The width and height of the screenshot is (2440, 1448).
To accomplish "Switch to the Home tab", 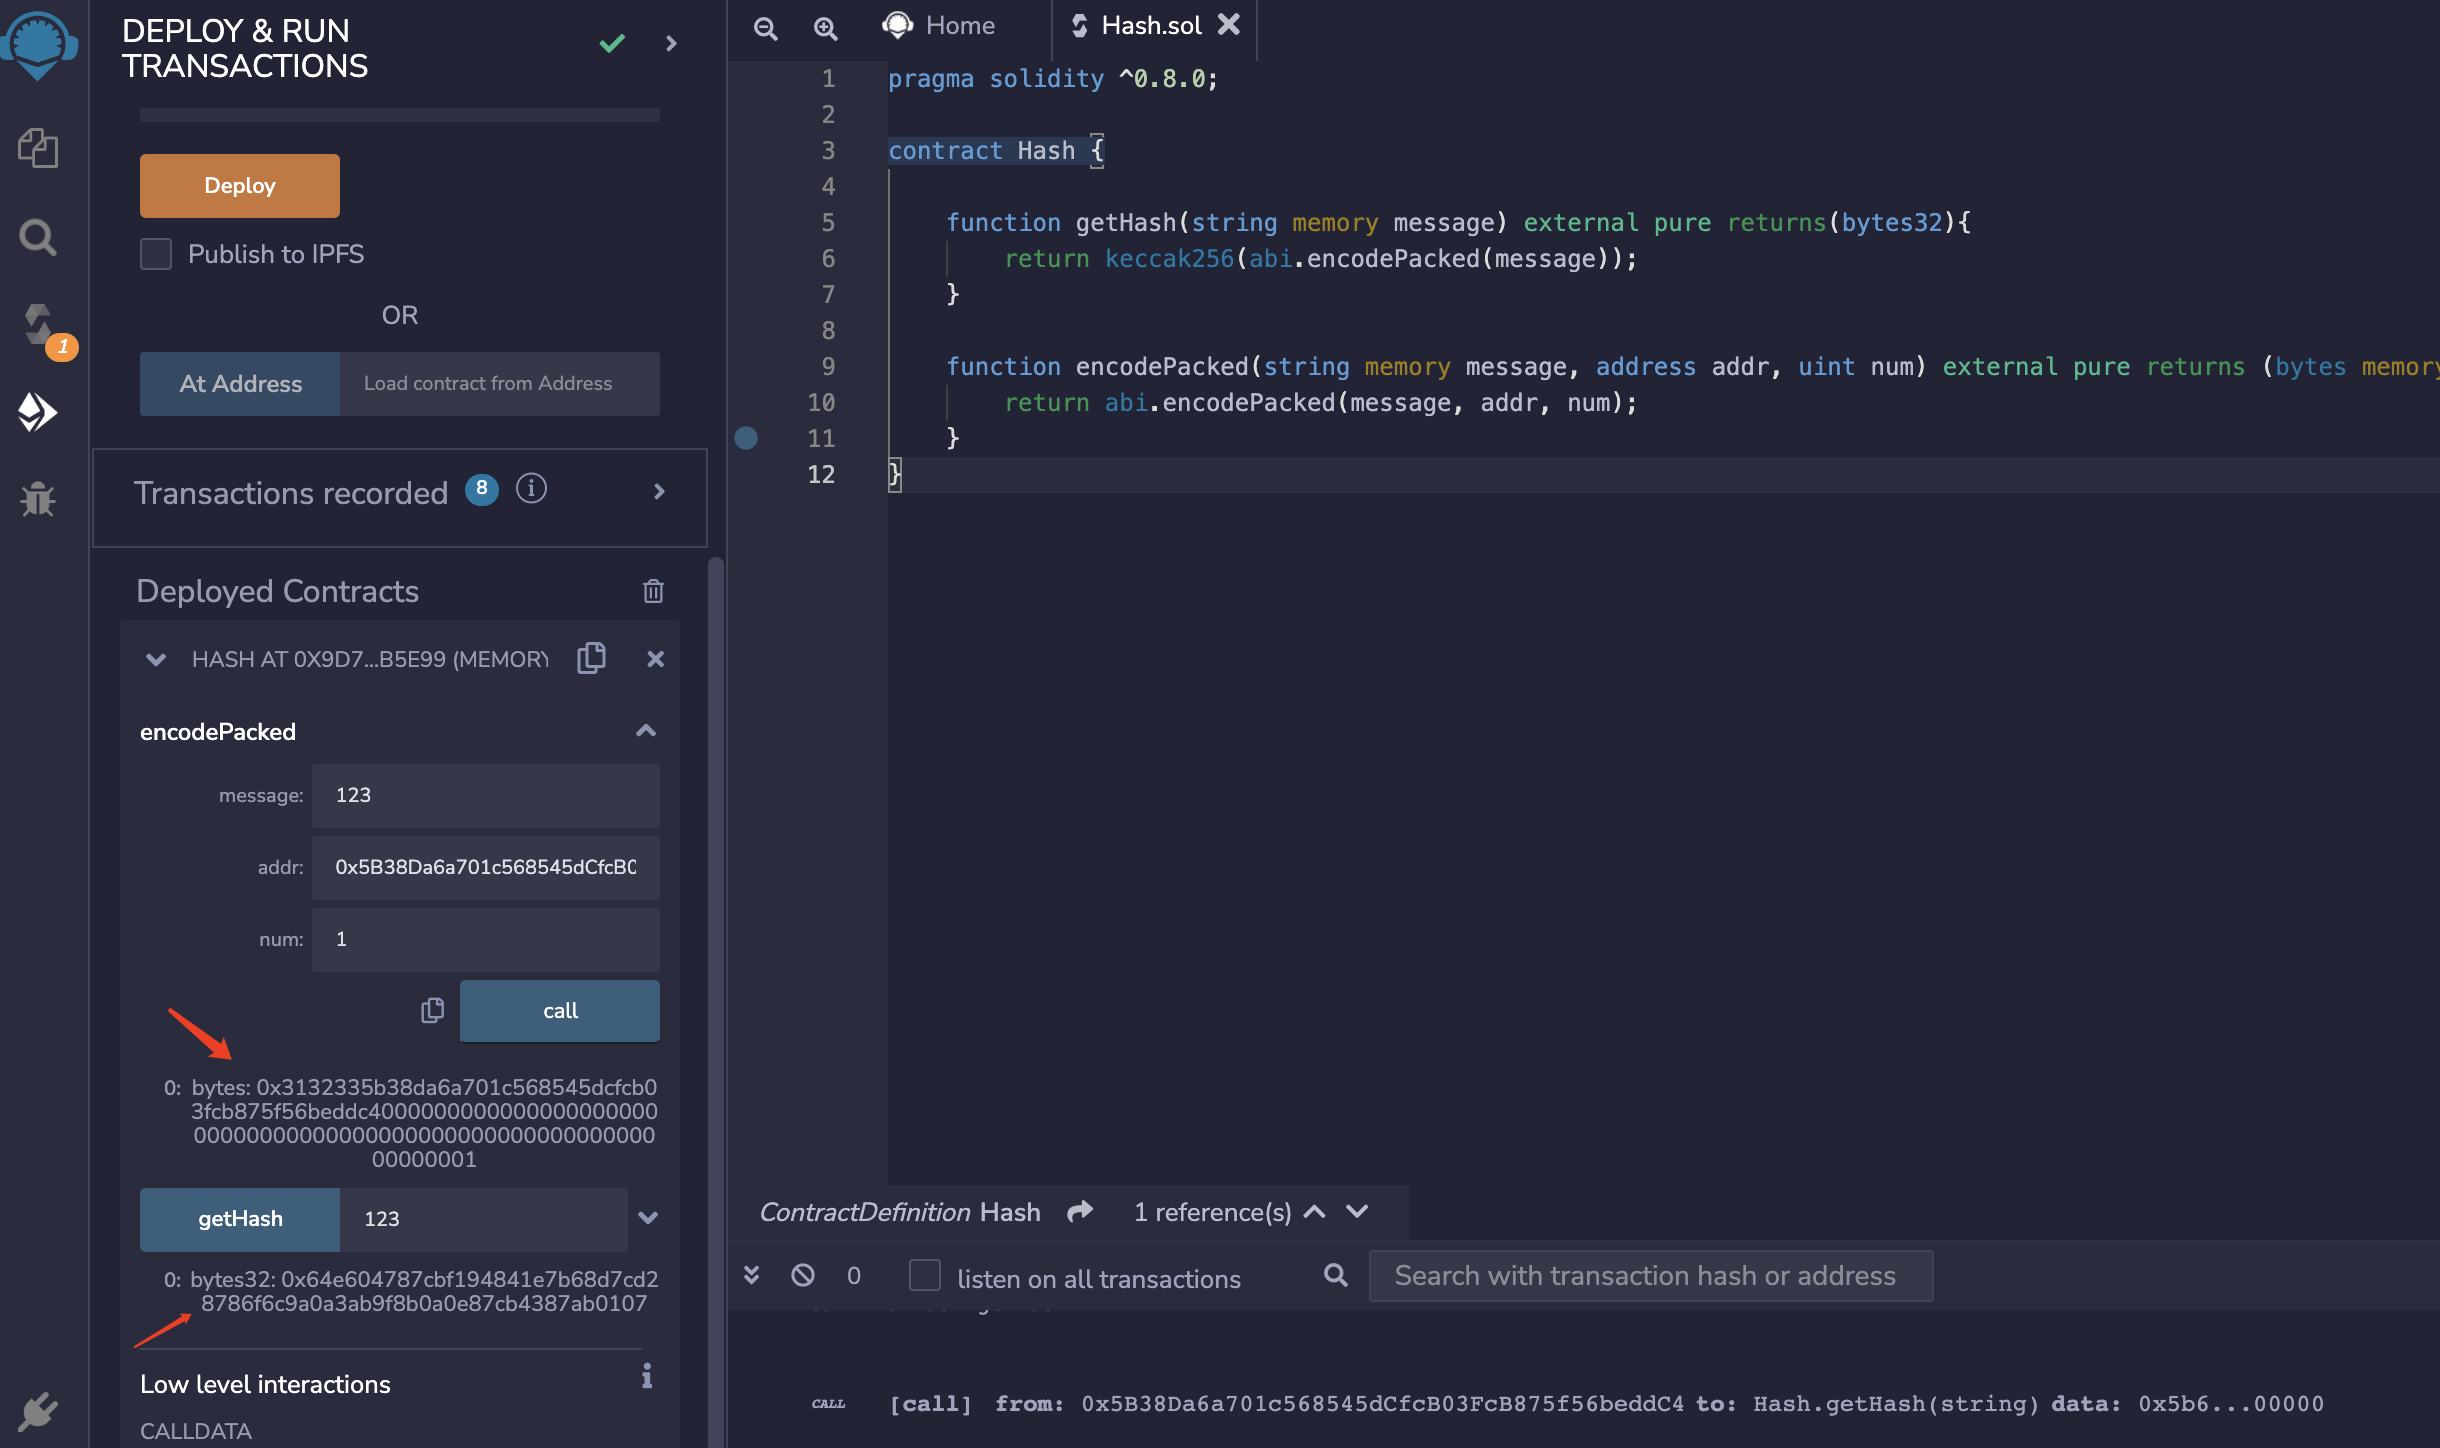I will click(940, 26).
